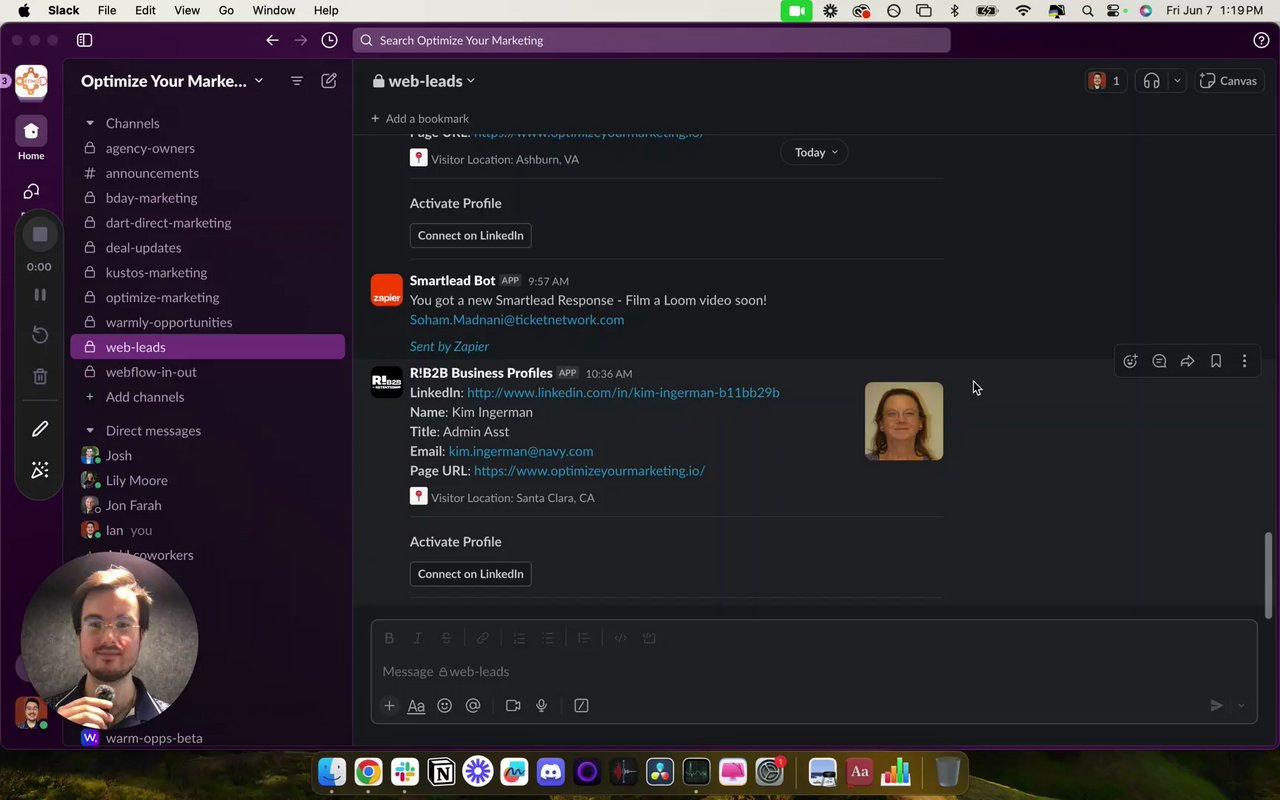The height and width of the screenshot is (800, 1280).
Task: Reply in thread to the message
Action: tap(1159, 361)
